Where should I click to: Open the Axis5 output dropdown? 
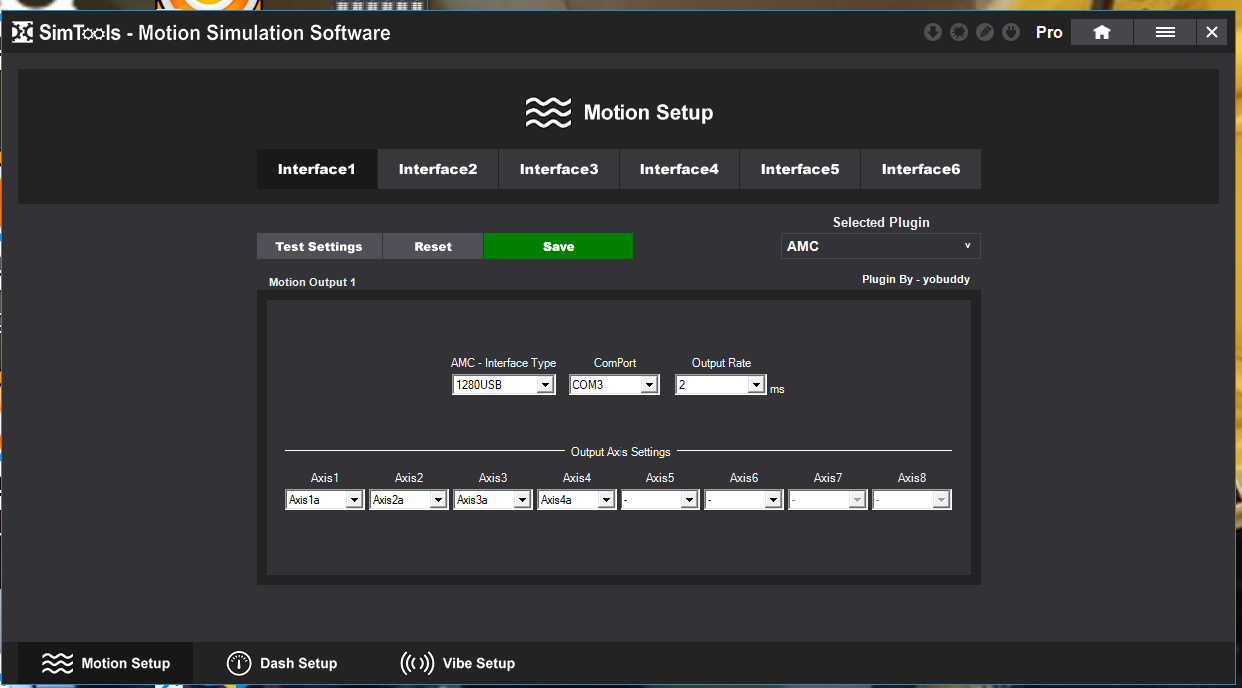point(689,500)
